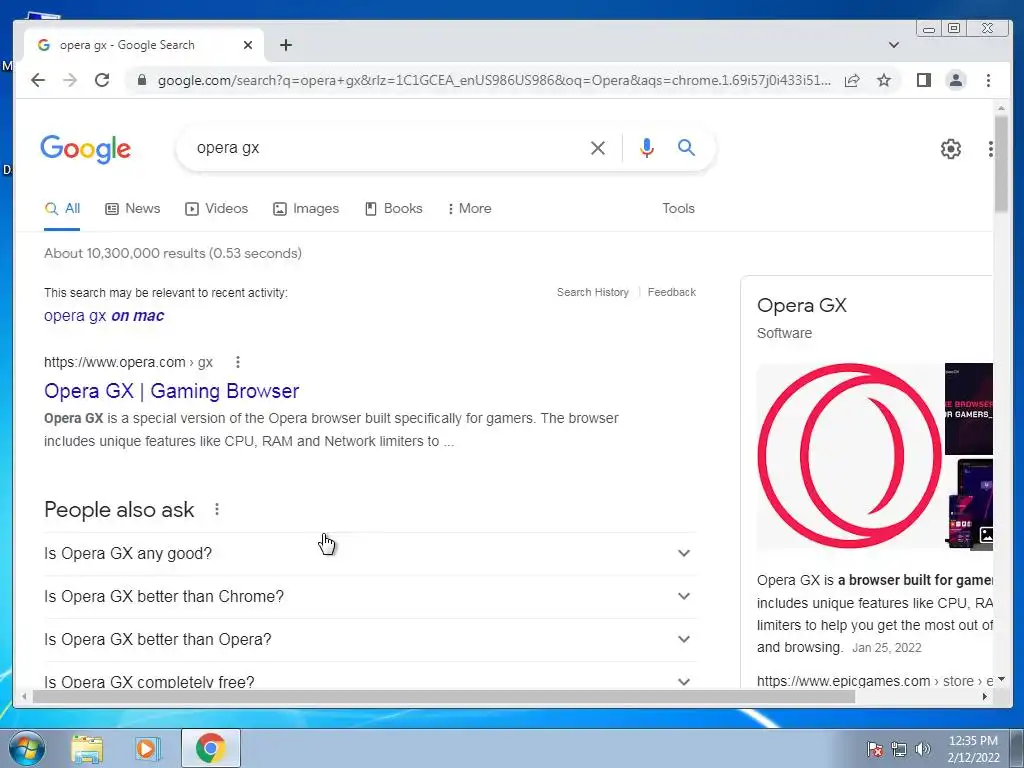Screen dimensions: 1024x768
Task: Click the address bar URL
Action: [494, 80]
